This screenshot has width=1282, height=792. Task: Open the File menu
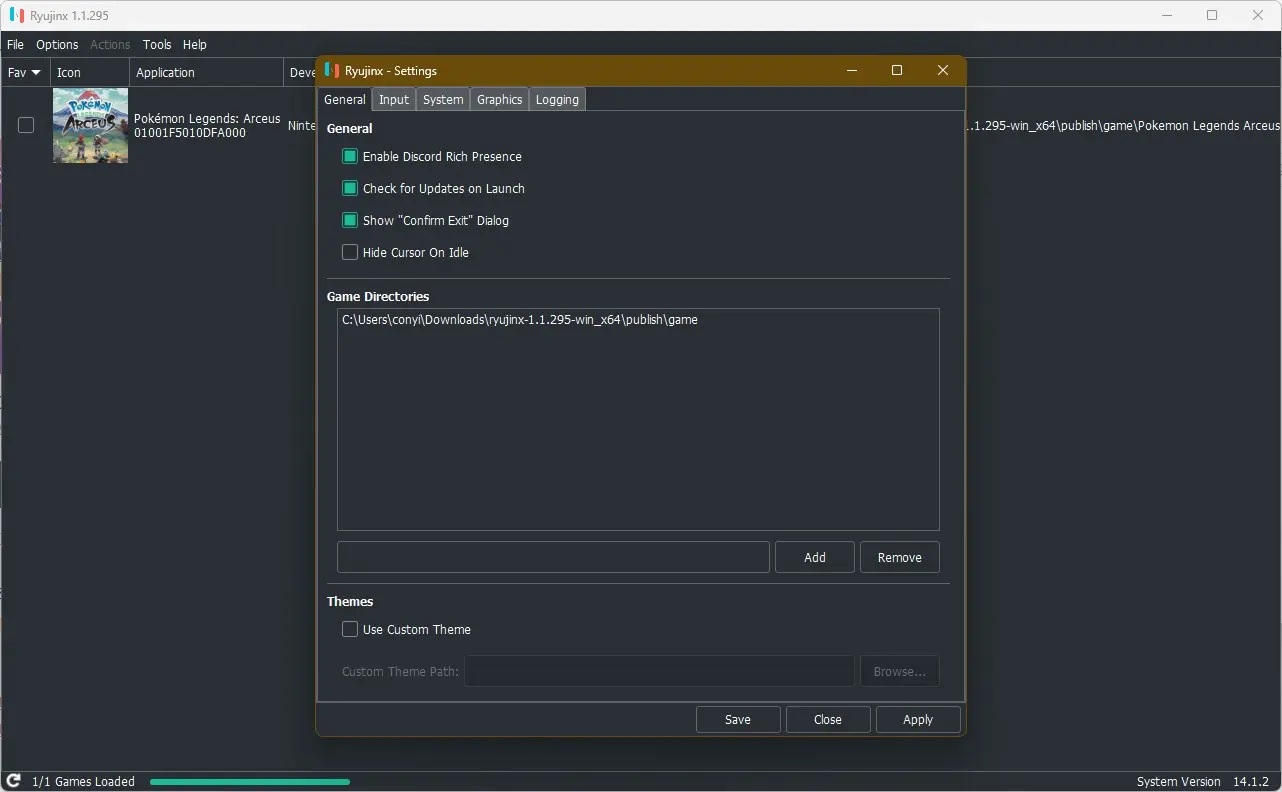pos(15,44)
